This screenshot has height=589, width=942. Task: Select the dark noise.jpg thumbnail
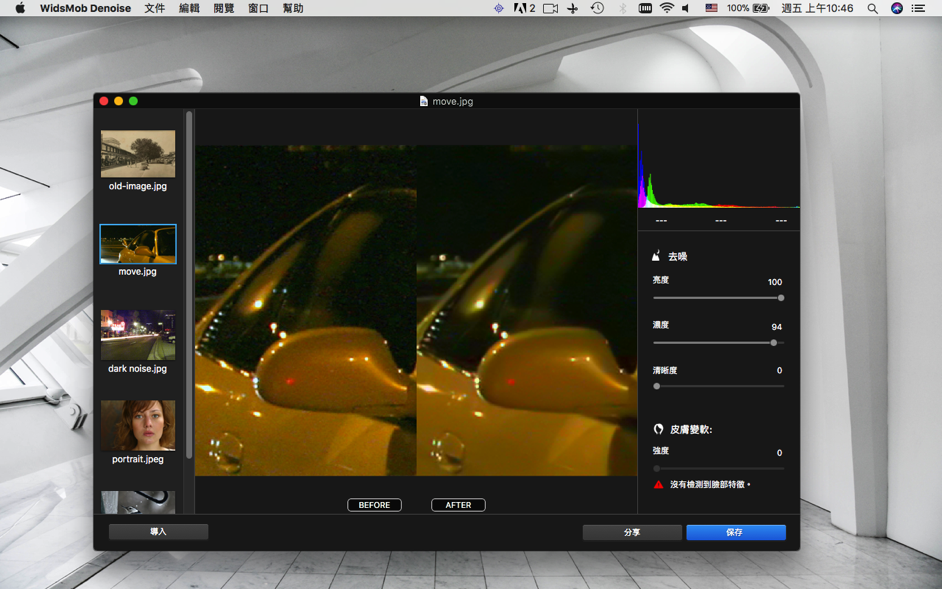pos(138,335)
